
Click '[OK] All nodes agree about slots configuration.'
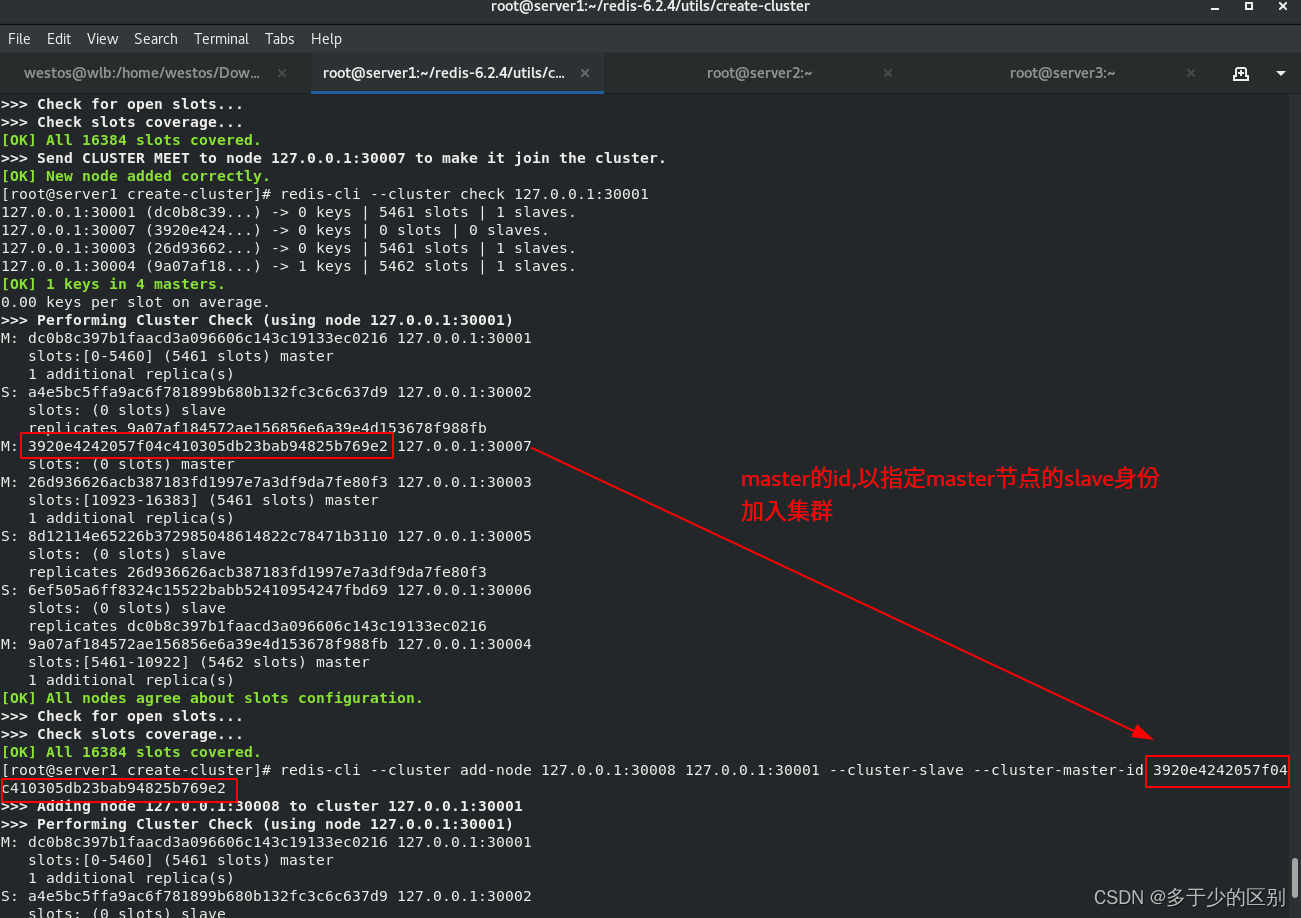[x=212, y=698]
